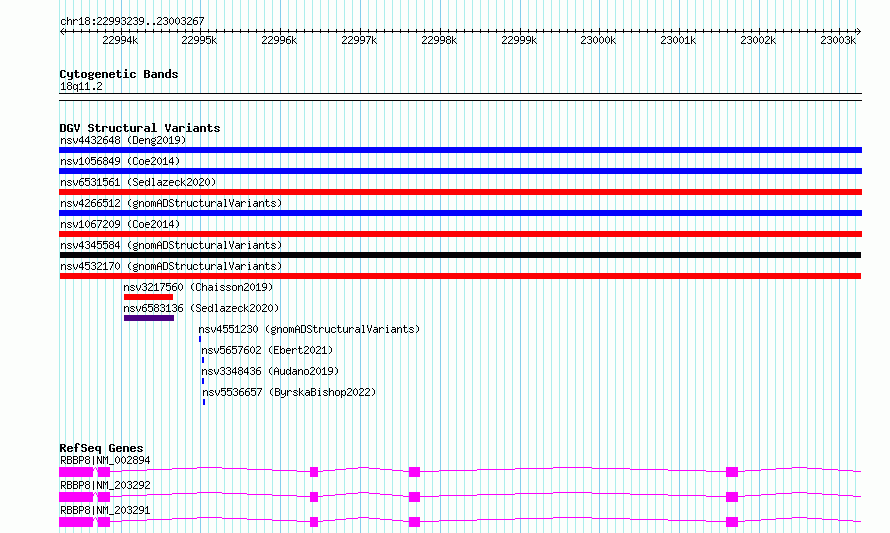Screen dimensions: 890x533
Task: Open nsv6583136 (Sedlazeck2020) label
Action: (201, 308)
